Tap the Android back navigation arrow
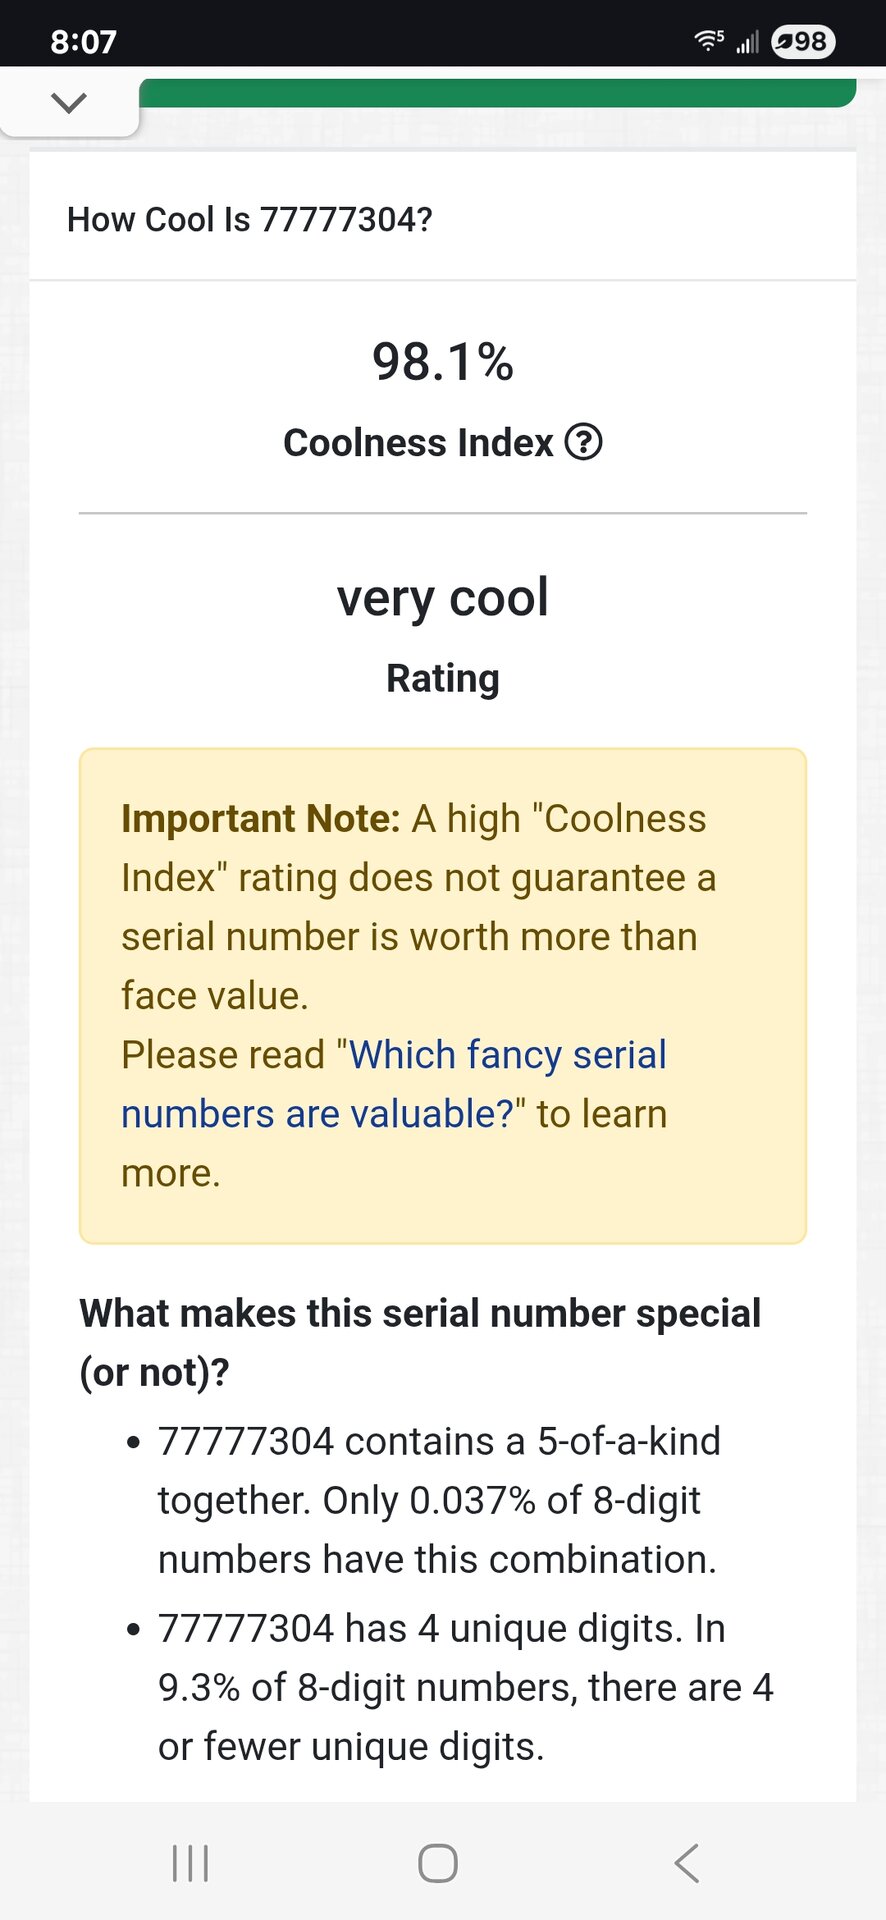886x1920 pixels. pos(686,1863)
